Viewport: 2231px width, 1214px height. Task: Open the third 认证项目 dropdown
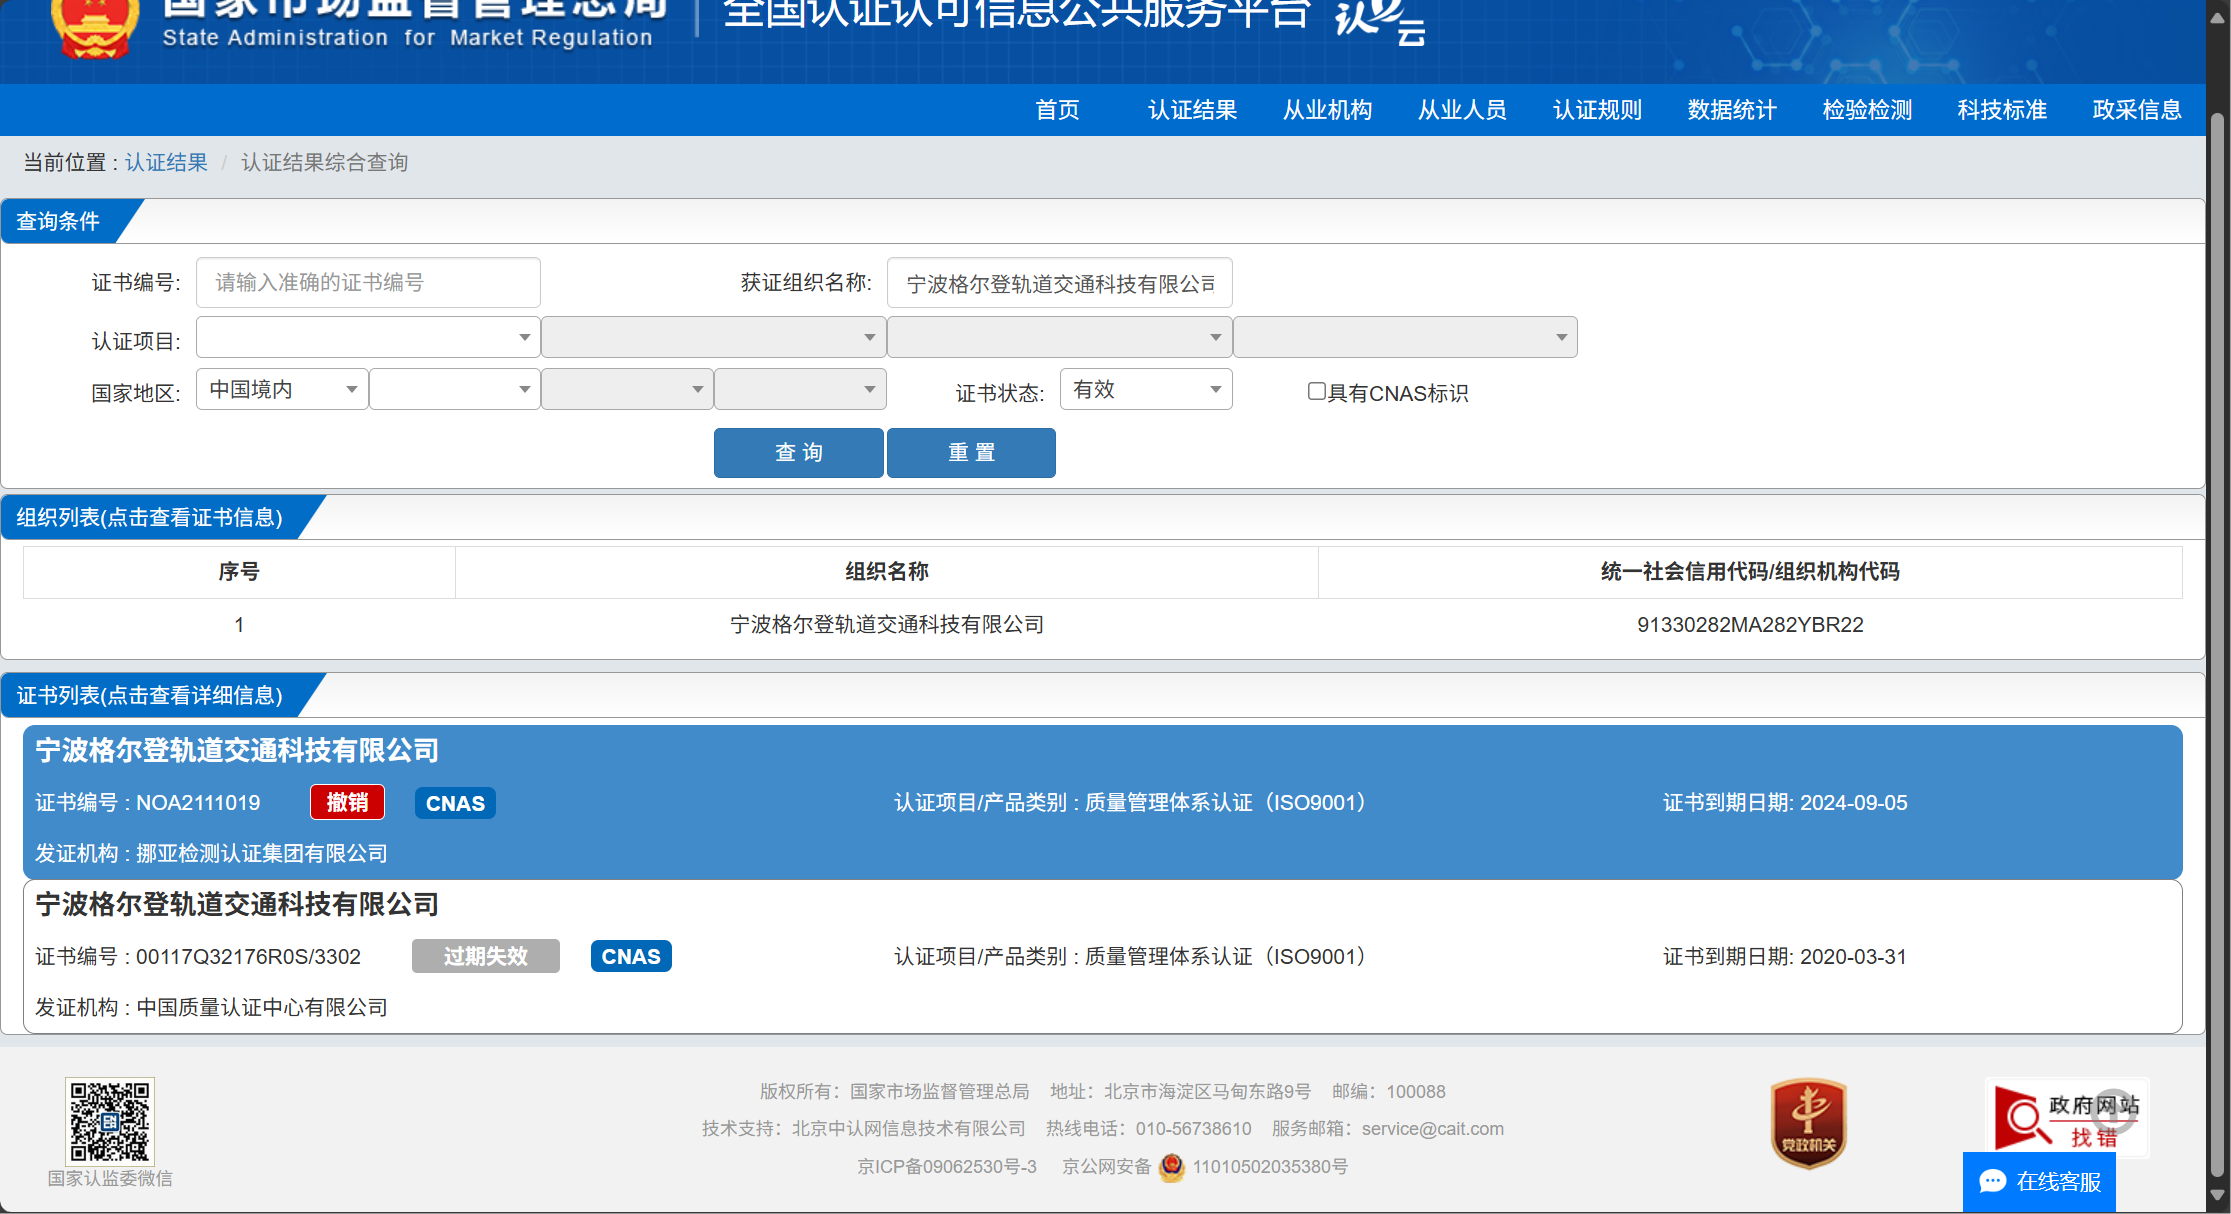(1060, 337)
